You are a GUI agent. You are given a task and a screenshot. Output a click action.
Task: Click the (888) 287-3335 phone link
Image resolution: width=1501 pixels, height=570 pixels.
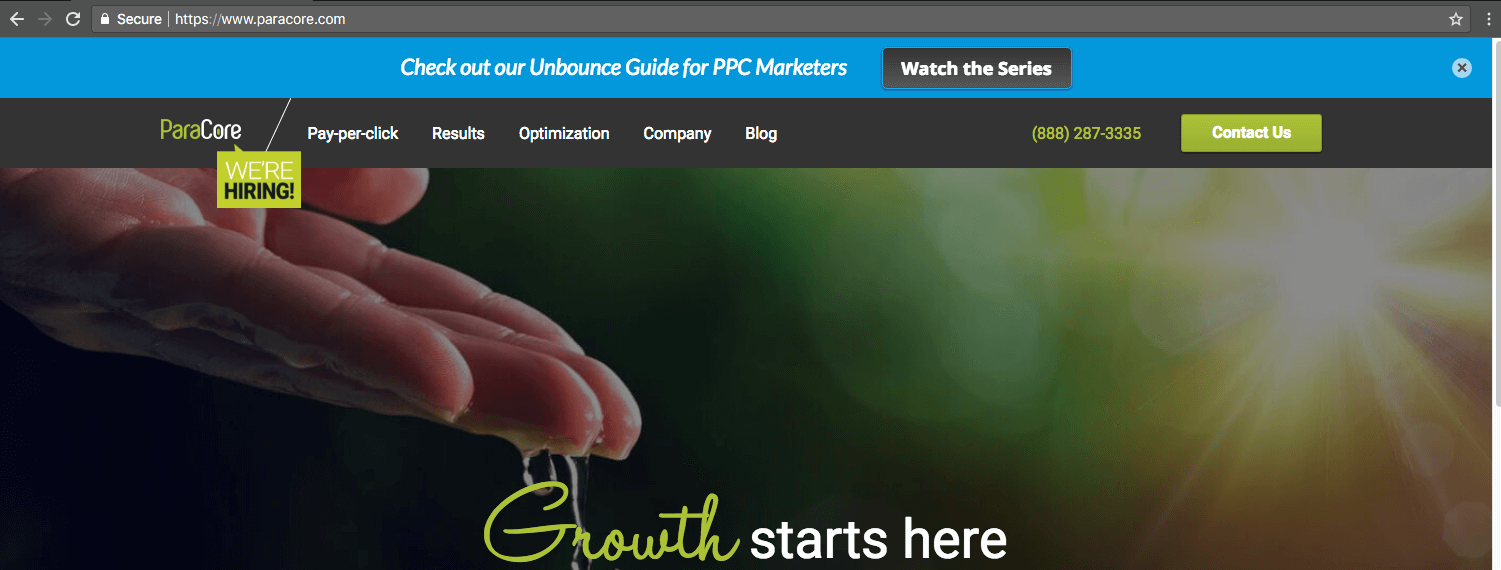click(1086, 133)
